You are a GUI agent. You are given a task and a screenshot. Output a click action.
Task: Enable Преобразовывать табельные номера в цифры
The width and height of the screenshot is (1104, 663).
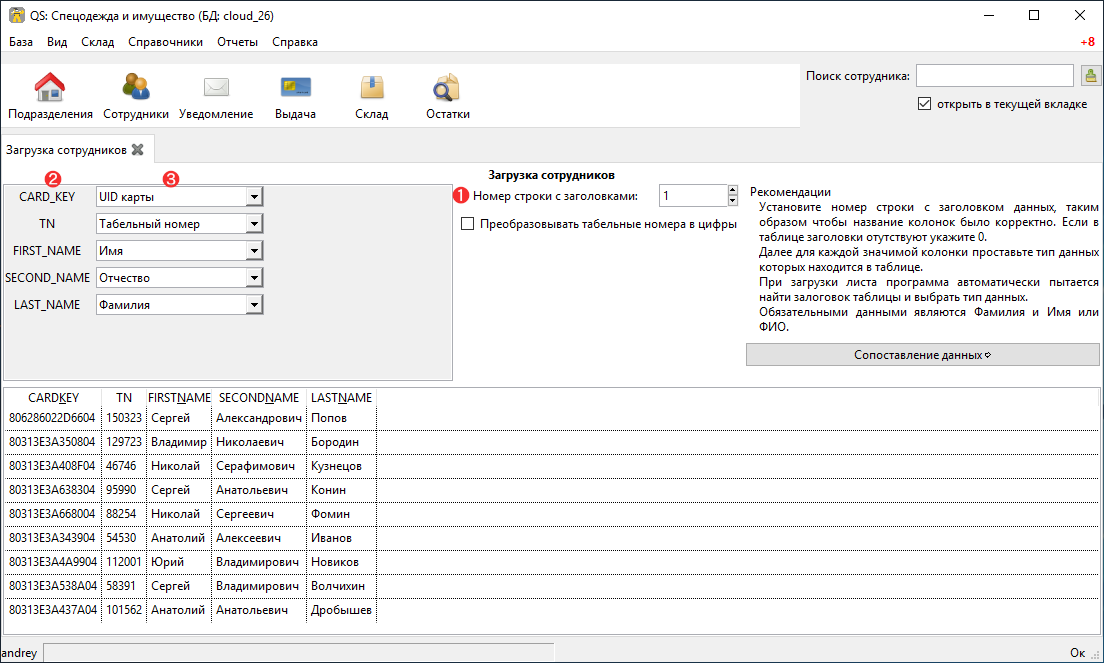[x=467, y=224]
